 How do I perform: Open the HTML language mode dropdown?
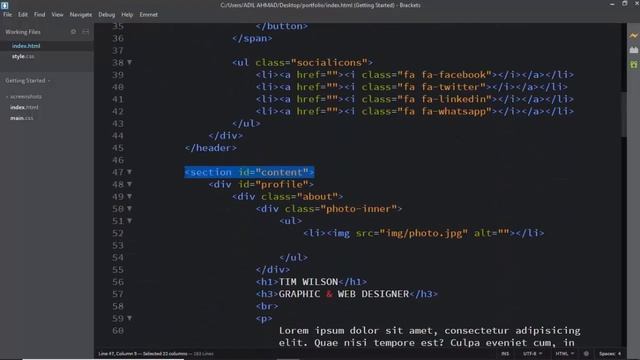tap(564, 353)
